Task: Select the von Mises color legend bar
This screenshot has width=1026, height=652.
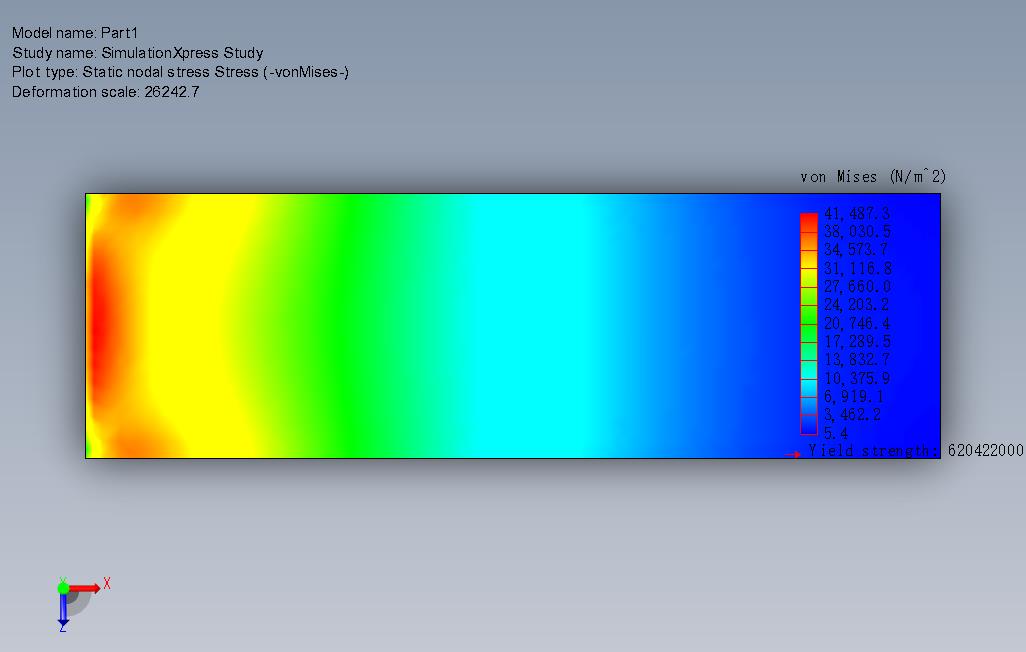Action: tap(809, 323)
